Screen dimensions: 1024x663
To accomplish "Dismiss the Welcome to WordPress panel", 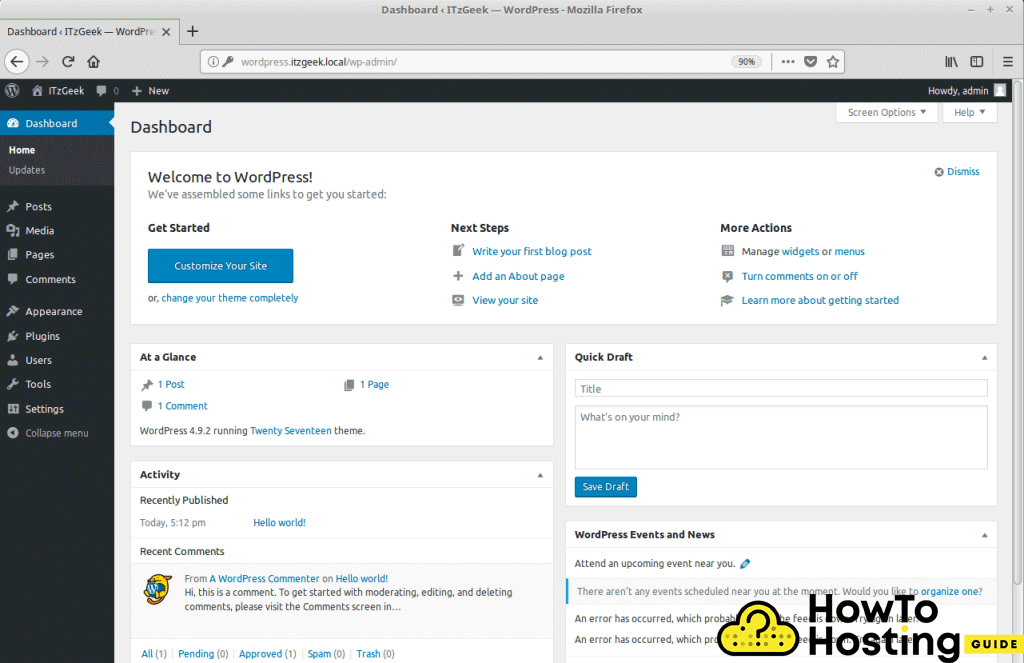I will (956, 171).
